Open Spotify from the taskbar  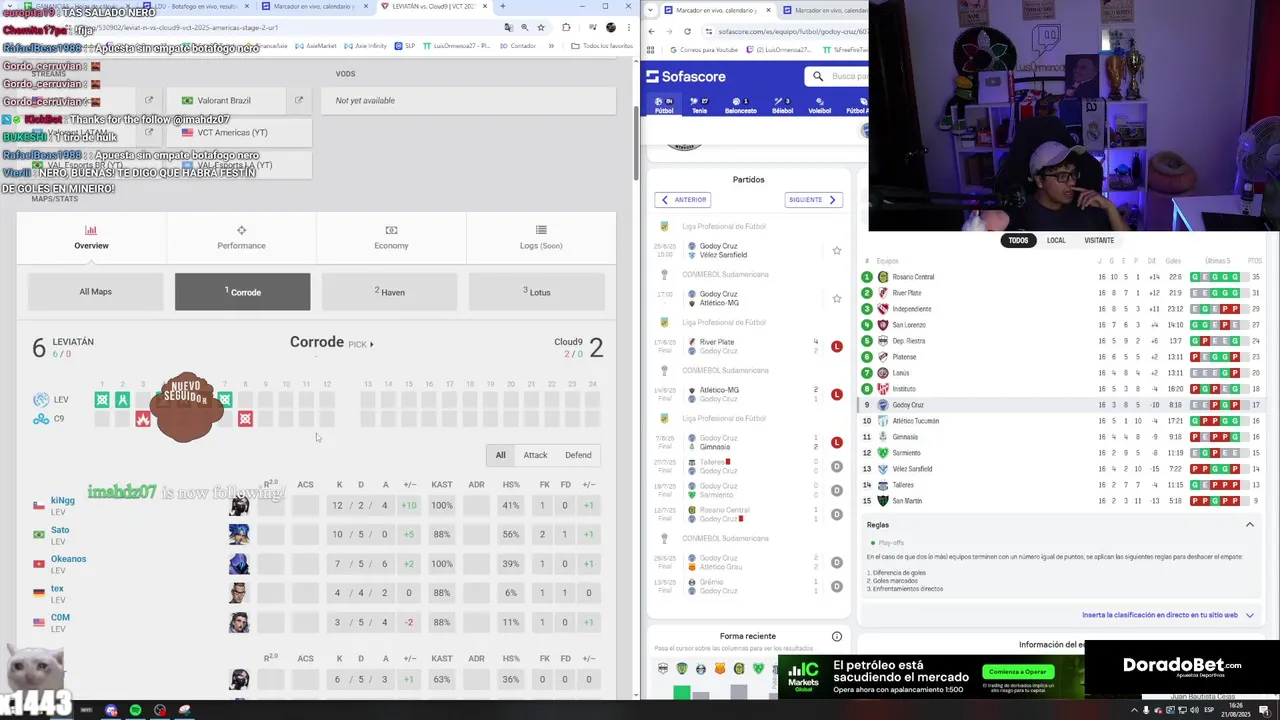[x=135, y=710]
